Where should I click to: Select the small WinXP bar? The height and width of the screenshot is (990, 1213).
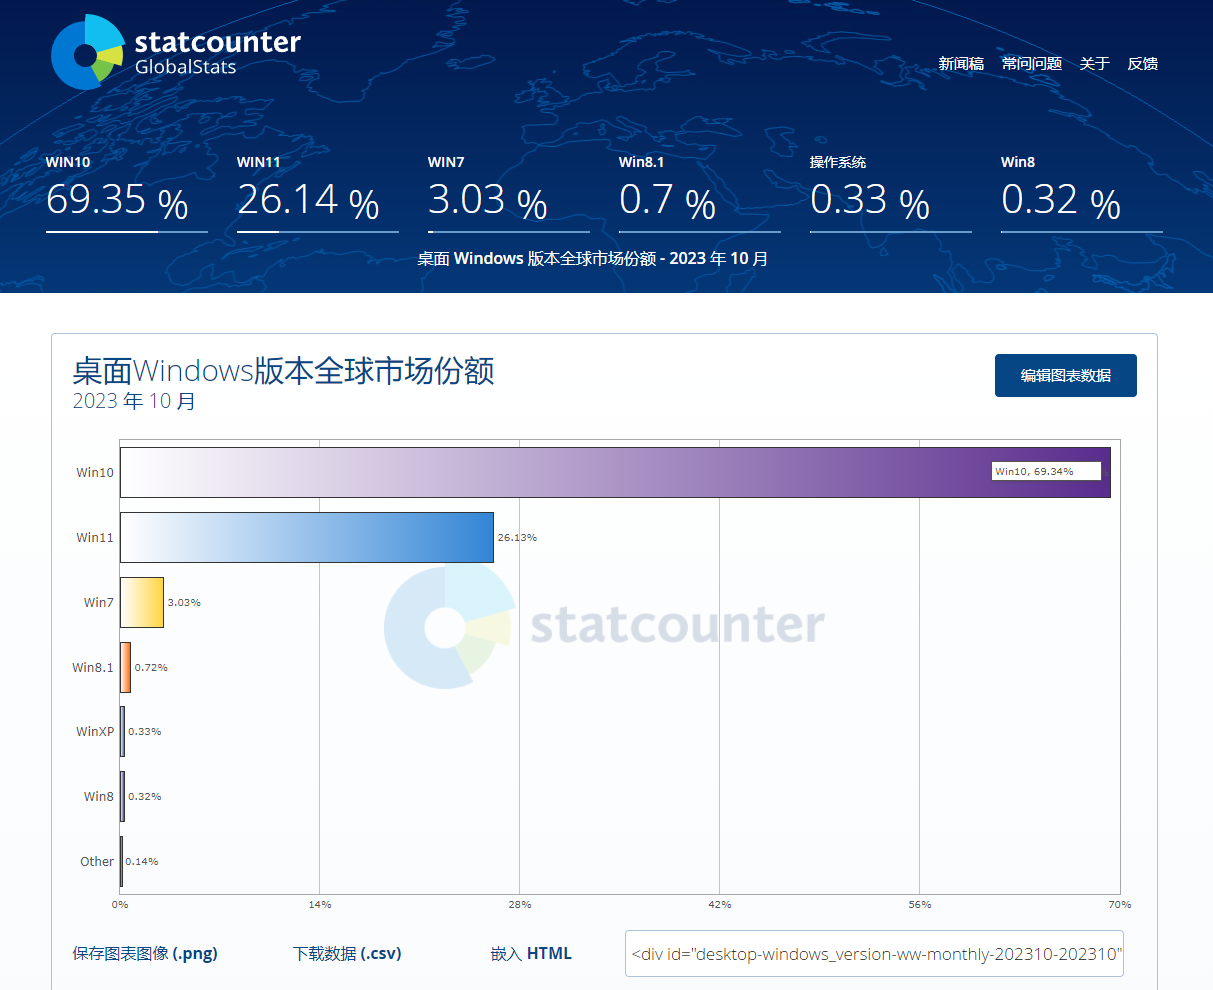[121, 731]
